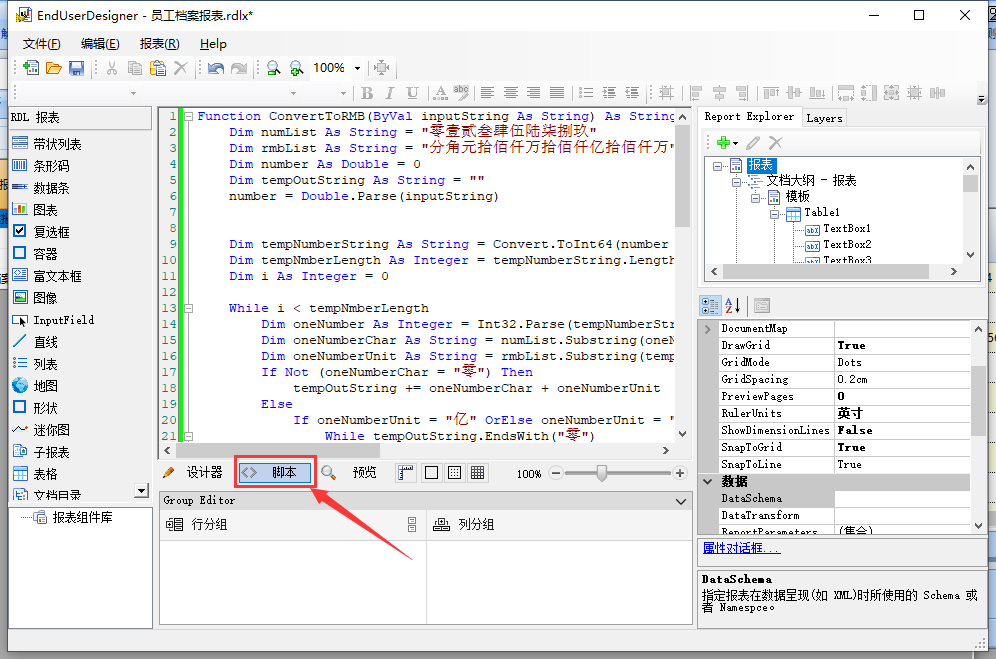The width and height of the screenshot is (996, 659).
Task: Open the Help menu
Action: [213, 44]
